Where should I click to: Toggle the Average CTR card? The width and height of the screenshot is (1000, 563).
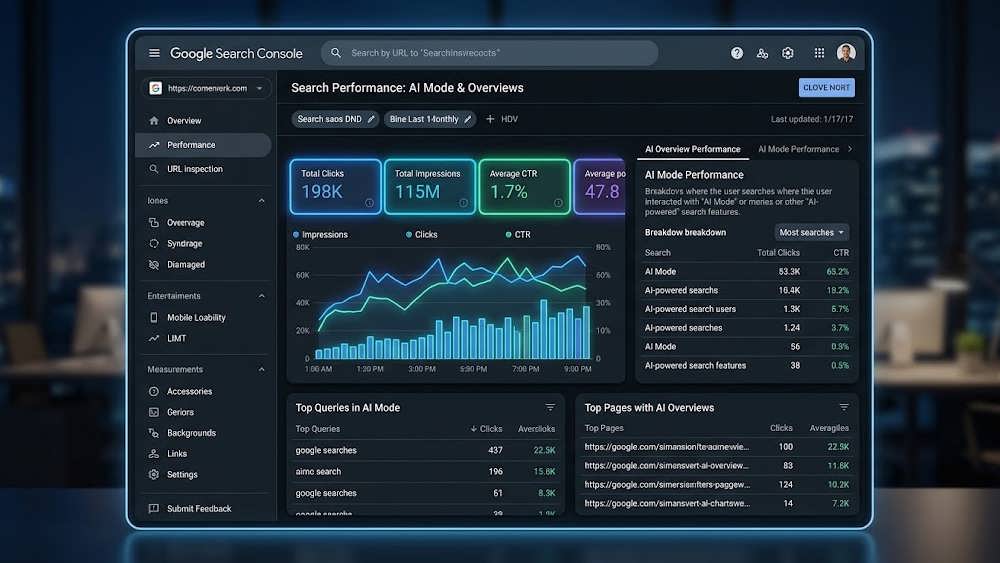click(x=524, y=186)
